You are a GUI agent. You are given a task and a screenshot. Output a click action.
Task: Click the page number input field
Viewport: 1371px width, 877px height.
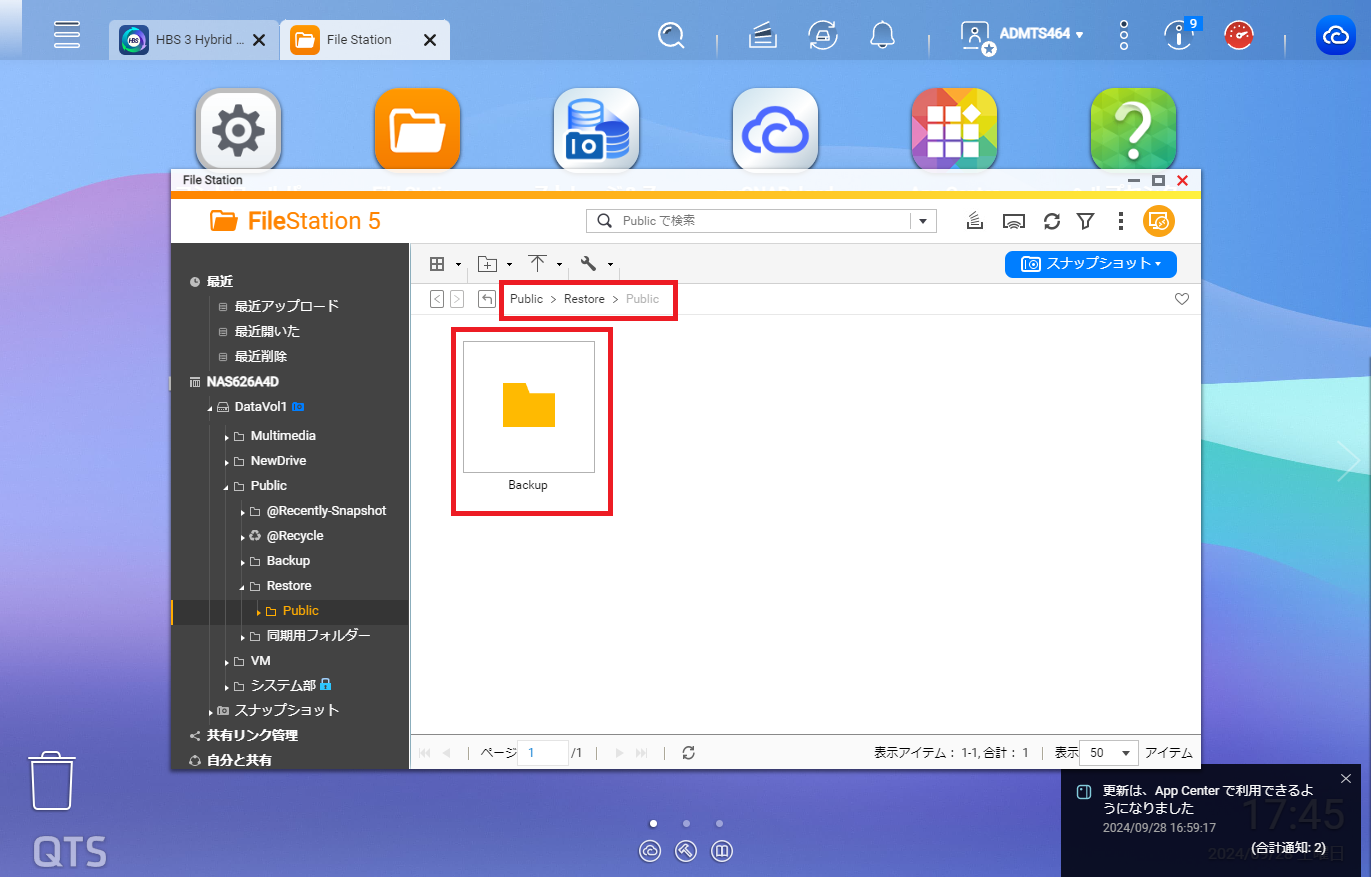[543, 753]
